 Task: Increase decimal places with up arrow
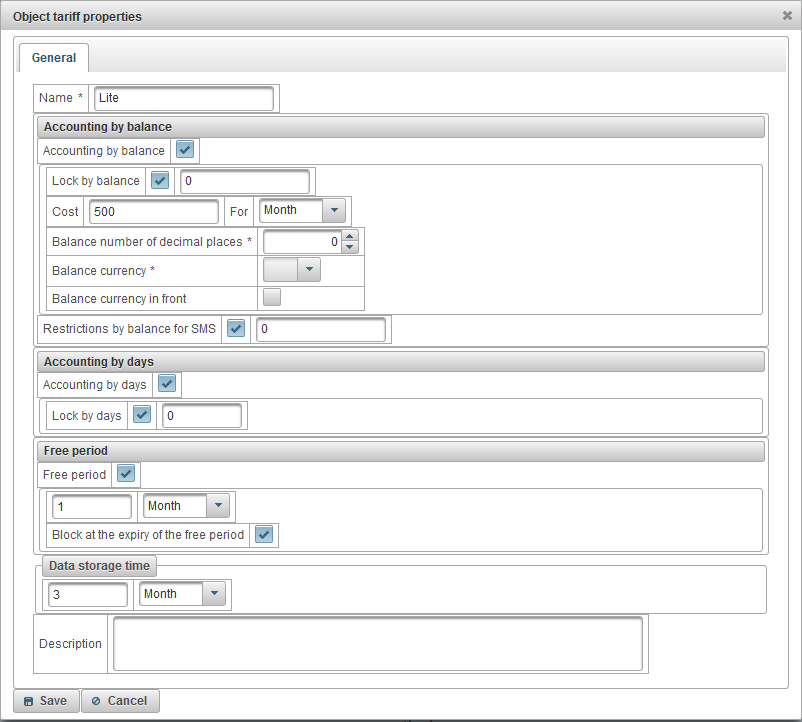coord(349,236)
